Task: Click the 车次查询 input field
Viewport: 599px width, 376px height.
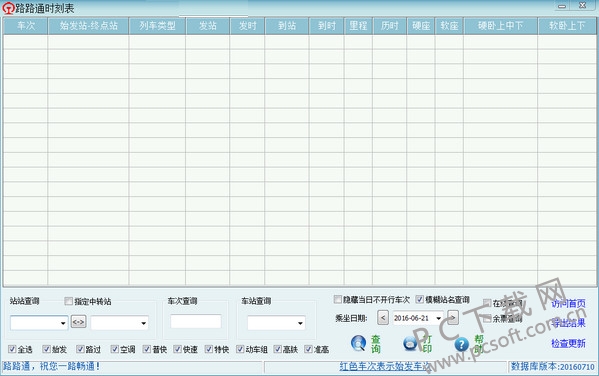Action: point(196,321)
